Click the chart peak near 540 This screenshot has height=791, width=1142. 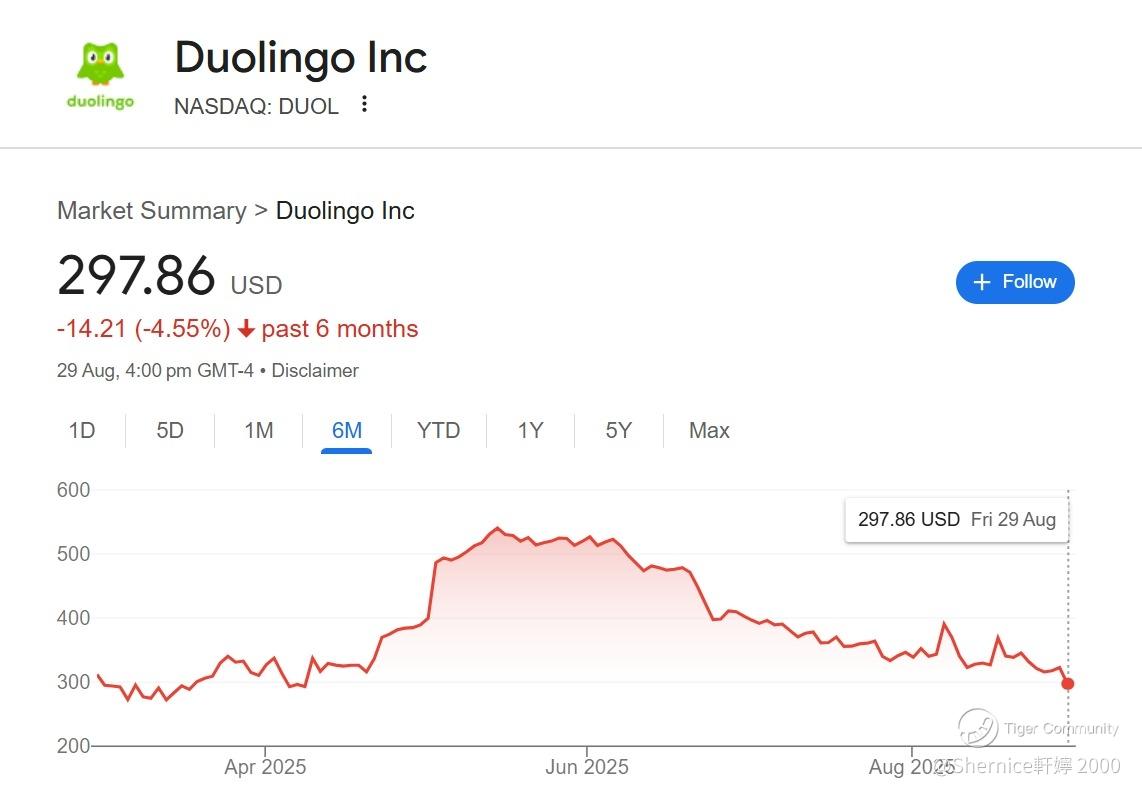(497, 528)
